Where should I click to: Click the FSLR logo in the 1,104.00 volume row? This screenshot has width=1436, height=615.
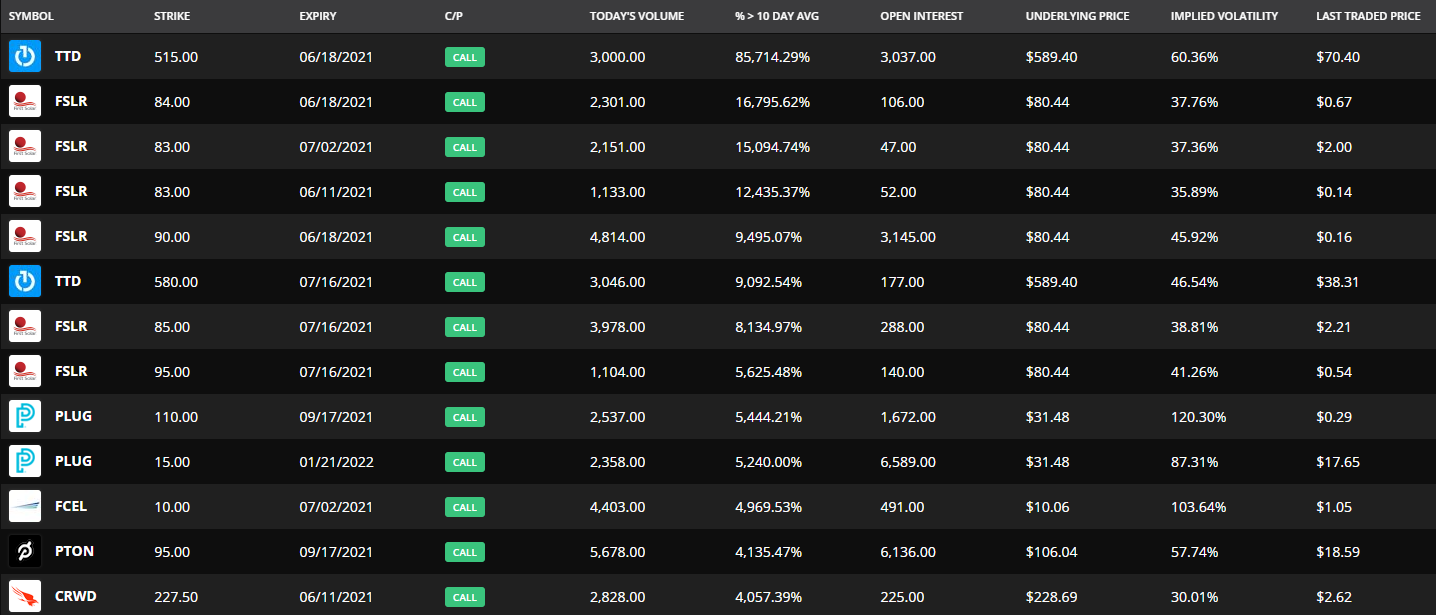(25, 372)
